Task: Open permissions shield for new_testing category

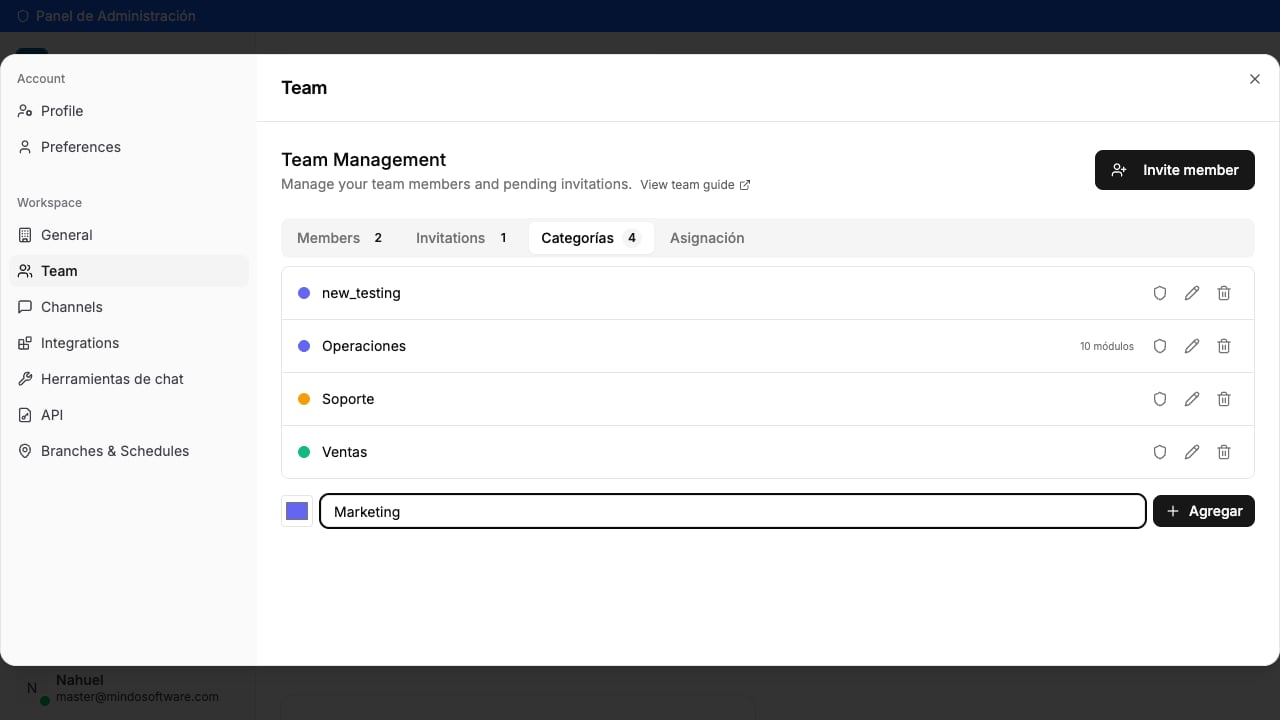Action: [x=1160, y=293]
